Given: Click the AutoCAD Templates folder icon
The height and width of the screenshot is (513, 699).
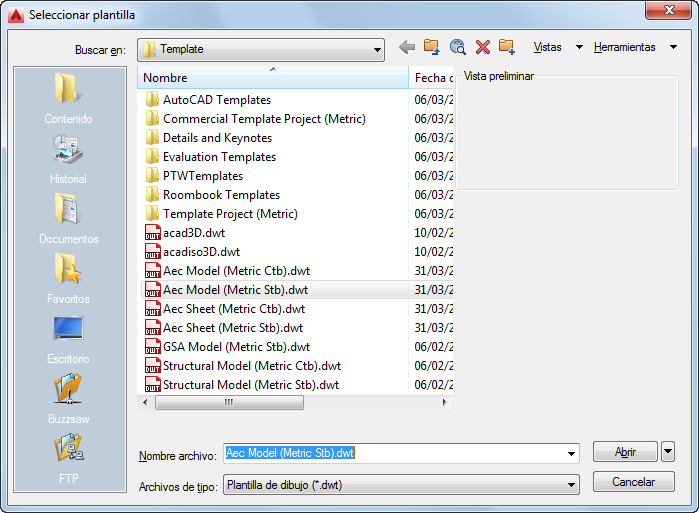Looking at the screenshot, I should coord(152,99).
